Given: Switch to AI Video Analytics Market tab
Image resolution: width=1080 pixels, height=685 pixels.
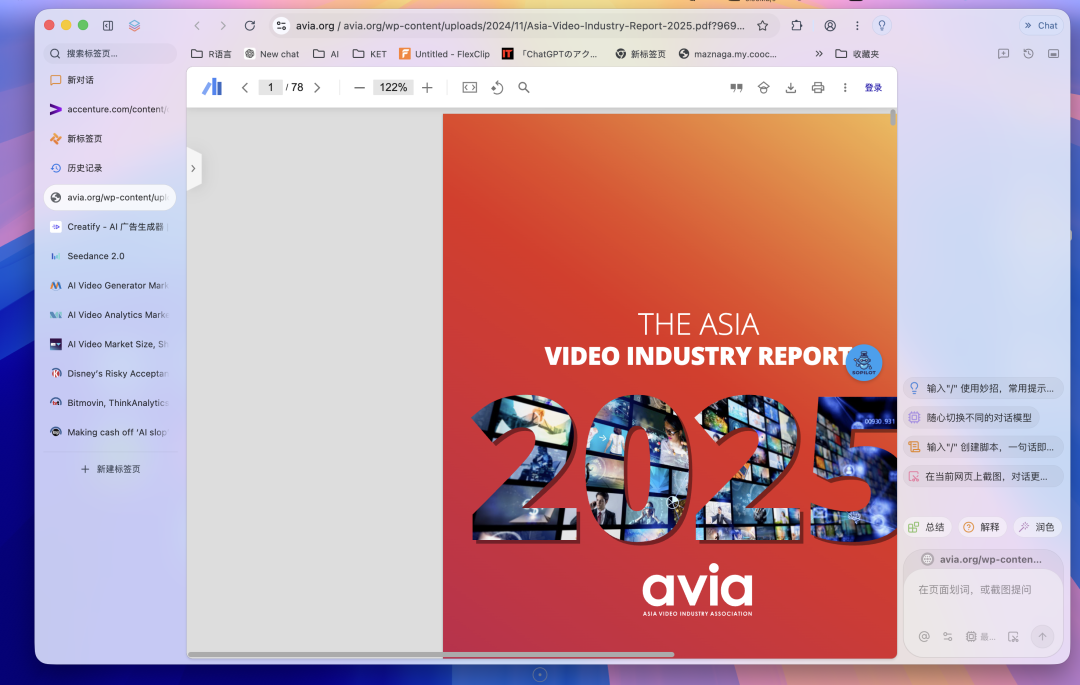Looking at the screenshot, I should [x=110, y=315].
